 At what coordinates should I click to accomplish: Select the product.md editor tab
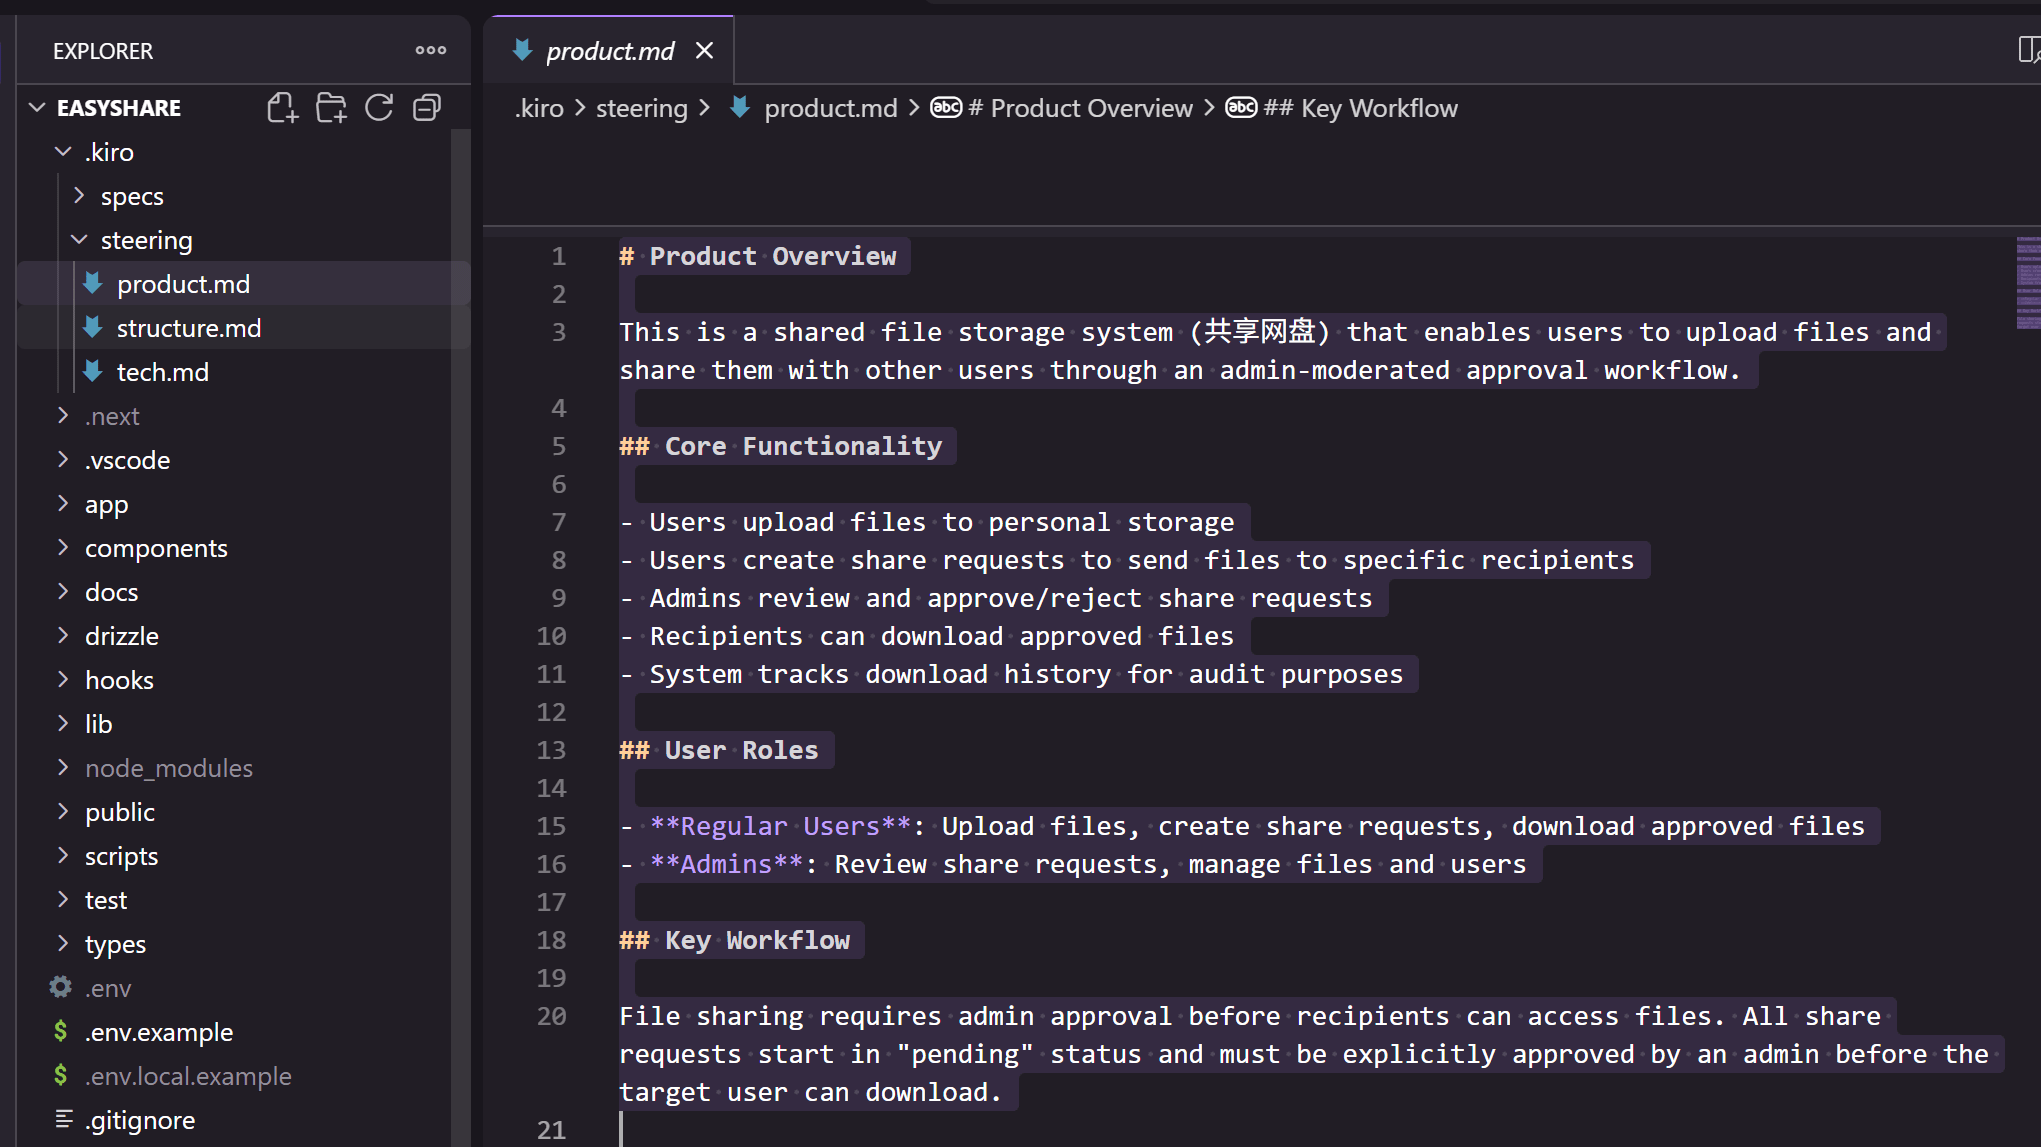609,51
